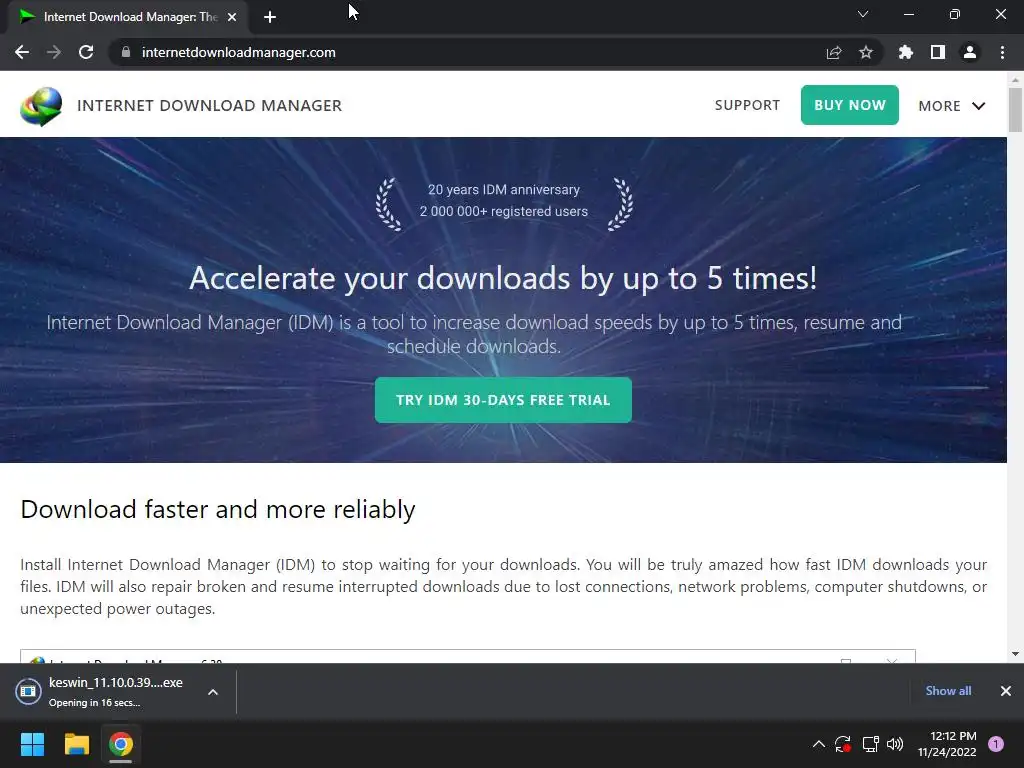Open the volume speaker icon
This screenshot has width=1024, height=768.
895,744
